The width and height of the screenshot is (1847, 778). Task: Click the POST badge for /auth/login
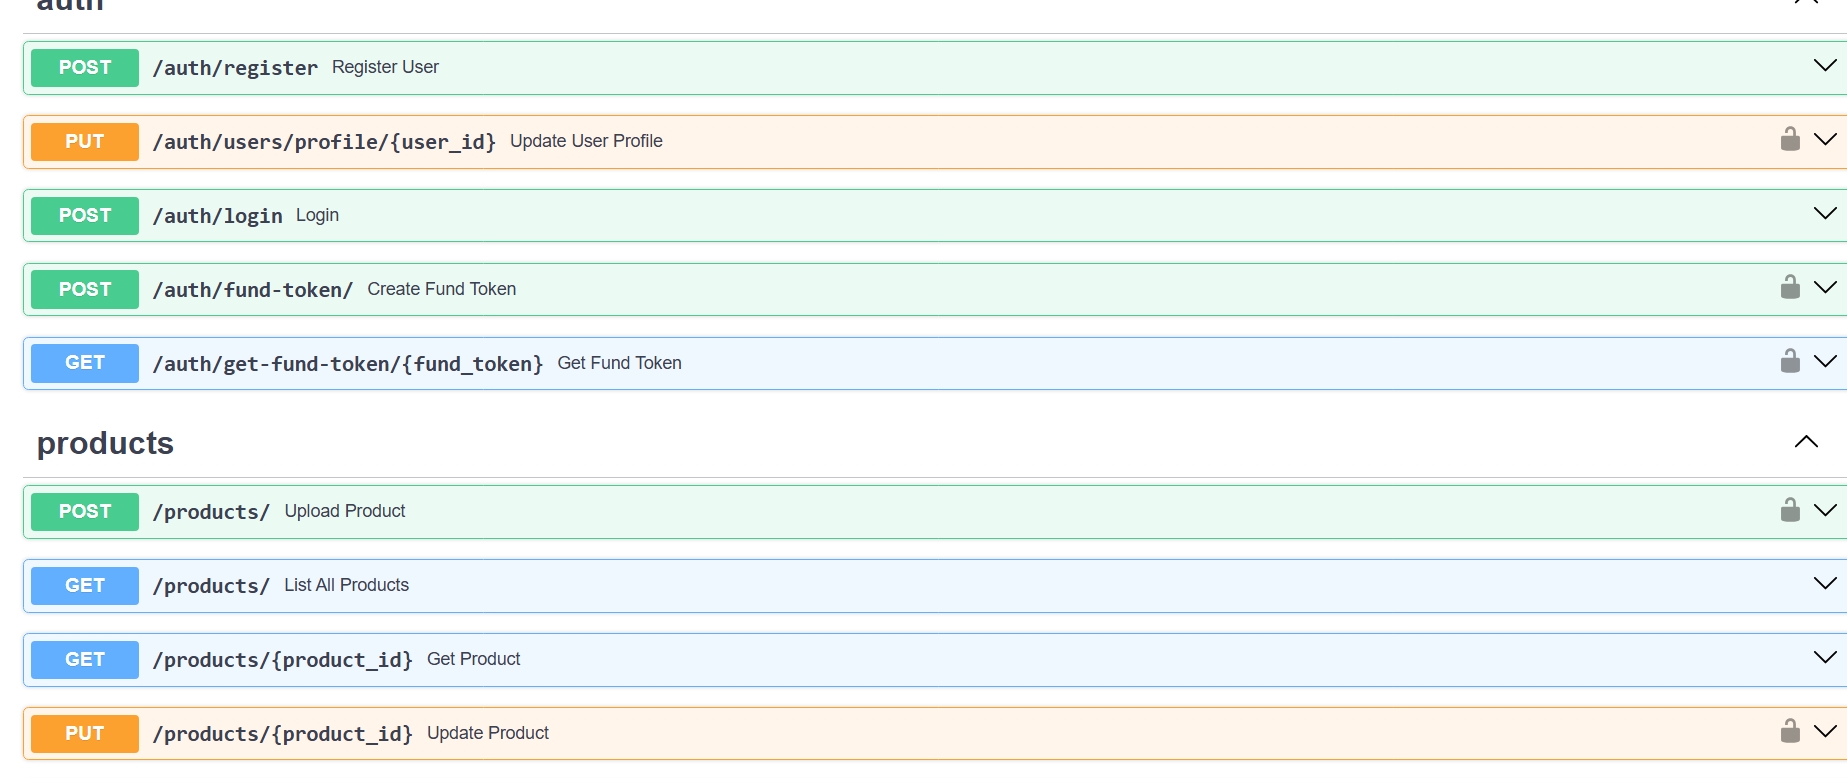pos(85,216)
